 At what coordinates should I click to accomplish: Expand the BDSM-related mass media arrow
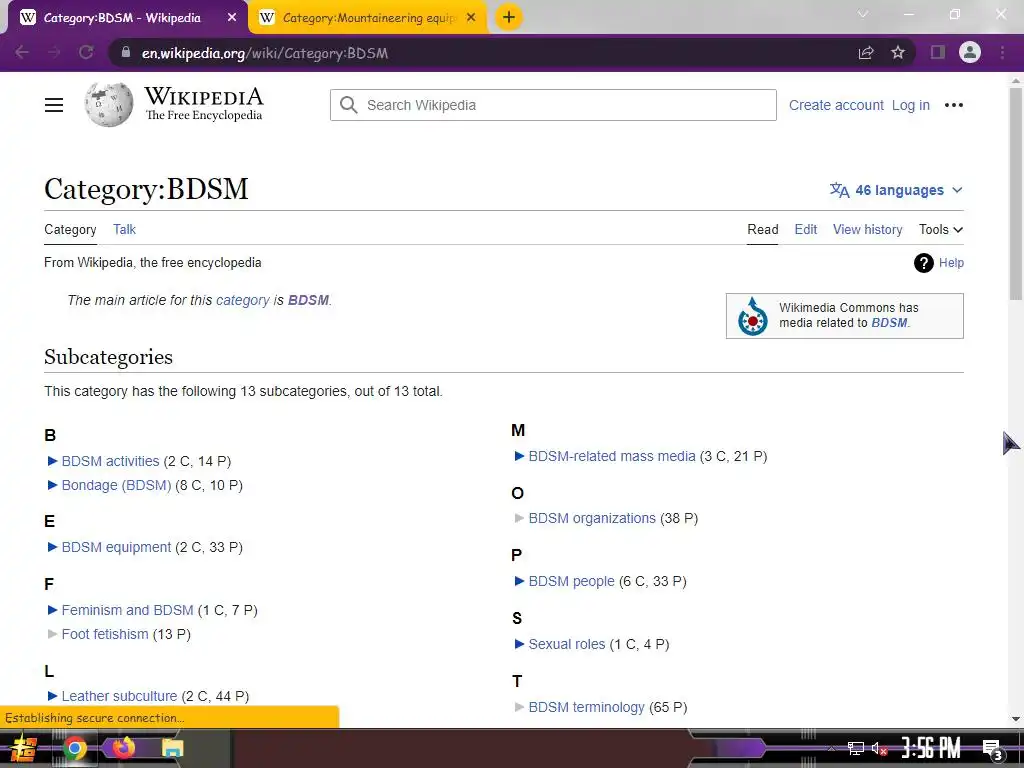pyautogui.click(x=519, y=456)
